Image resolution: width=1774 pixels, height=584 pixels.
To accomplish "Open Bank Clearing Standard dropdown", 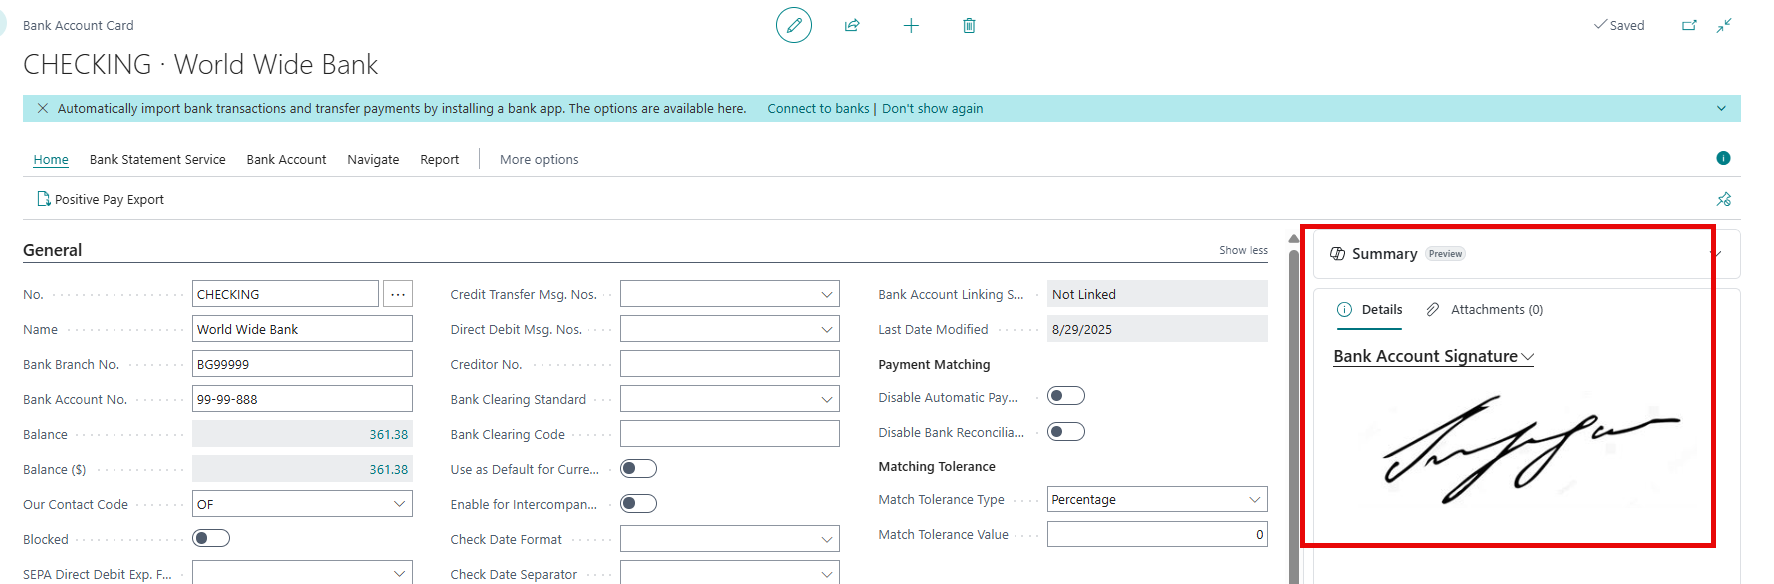I will (827, 399).
